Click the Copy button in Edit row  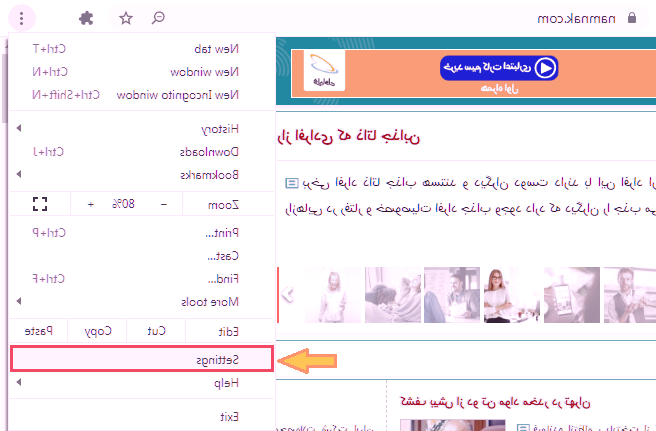tap(97, 331)
